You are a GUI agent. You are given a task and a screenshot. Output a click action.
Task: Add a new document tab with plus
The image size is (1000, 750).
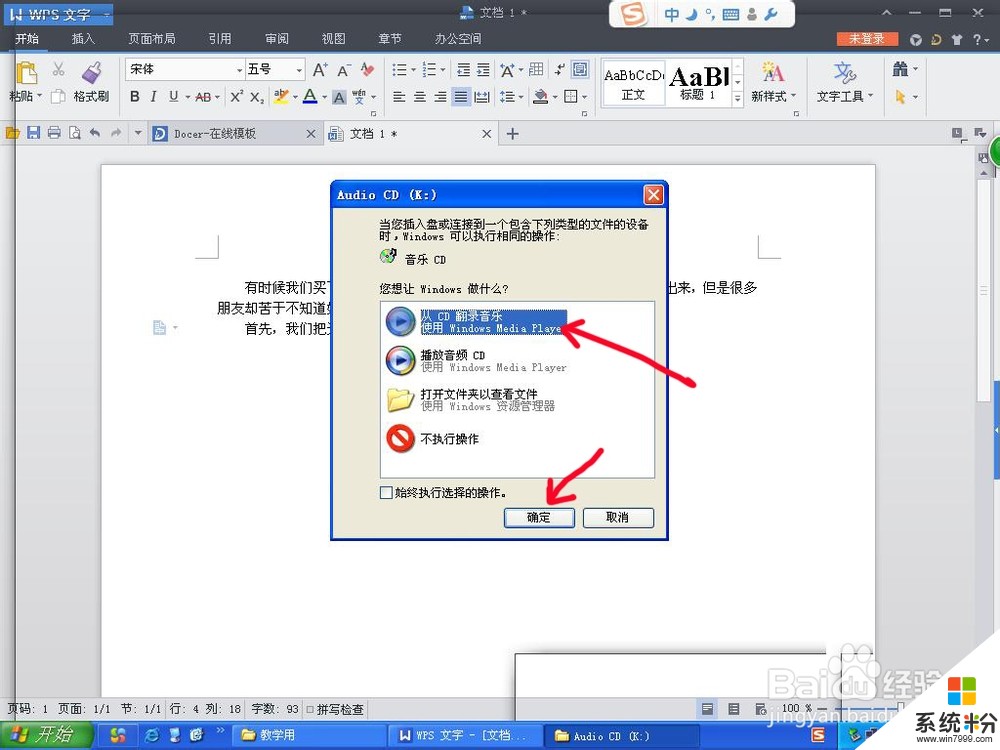click(512, 133)
